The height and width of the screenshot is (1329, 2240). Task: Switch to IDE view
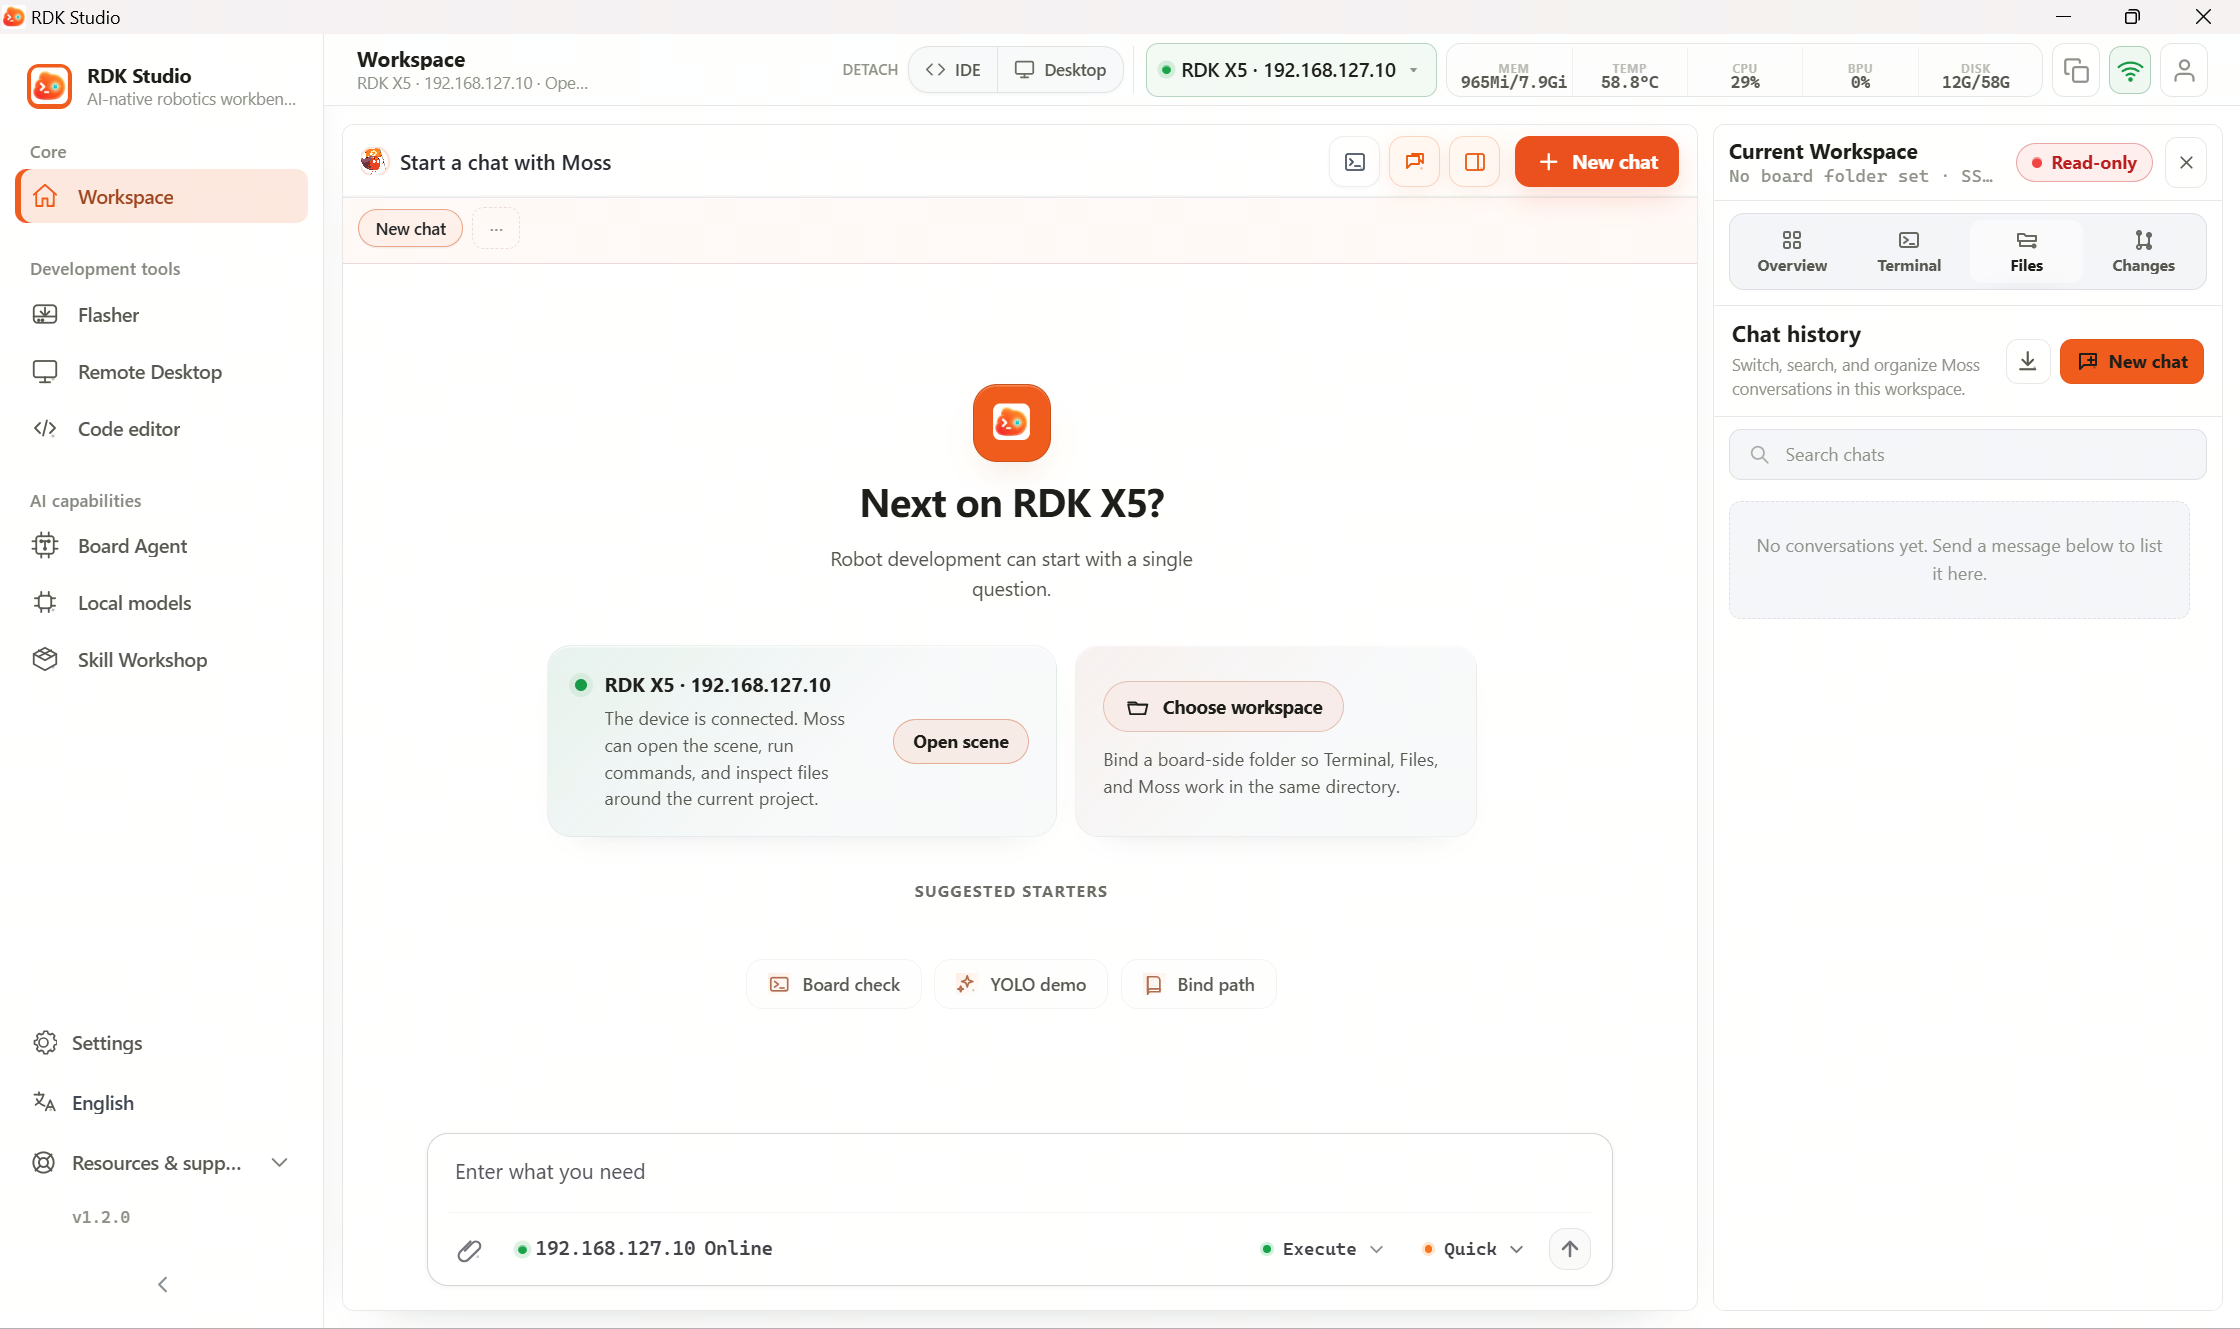click(953, 70)
